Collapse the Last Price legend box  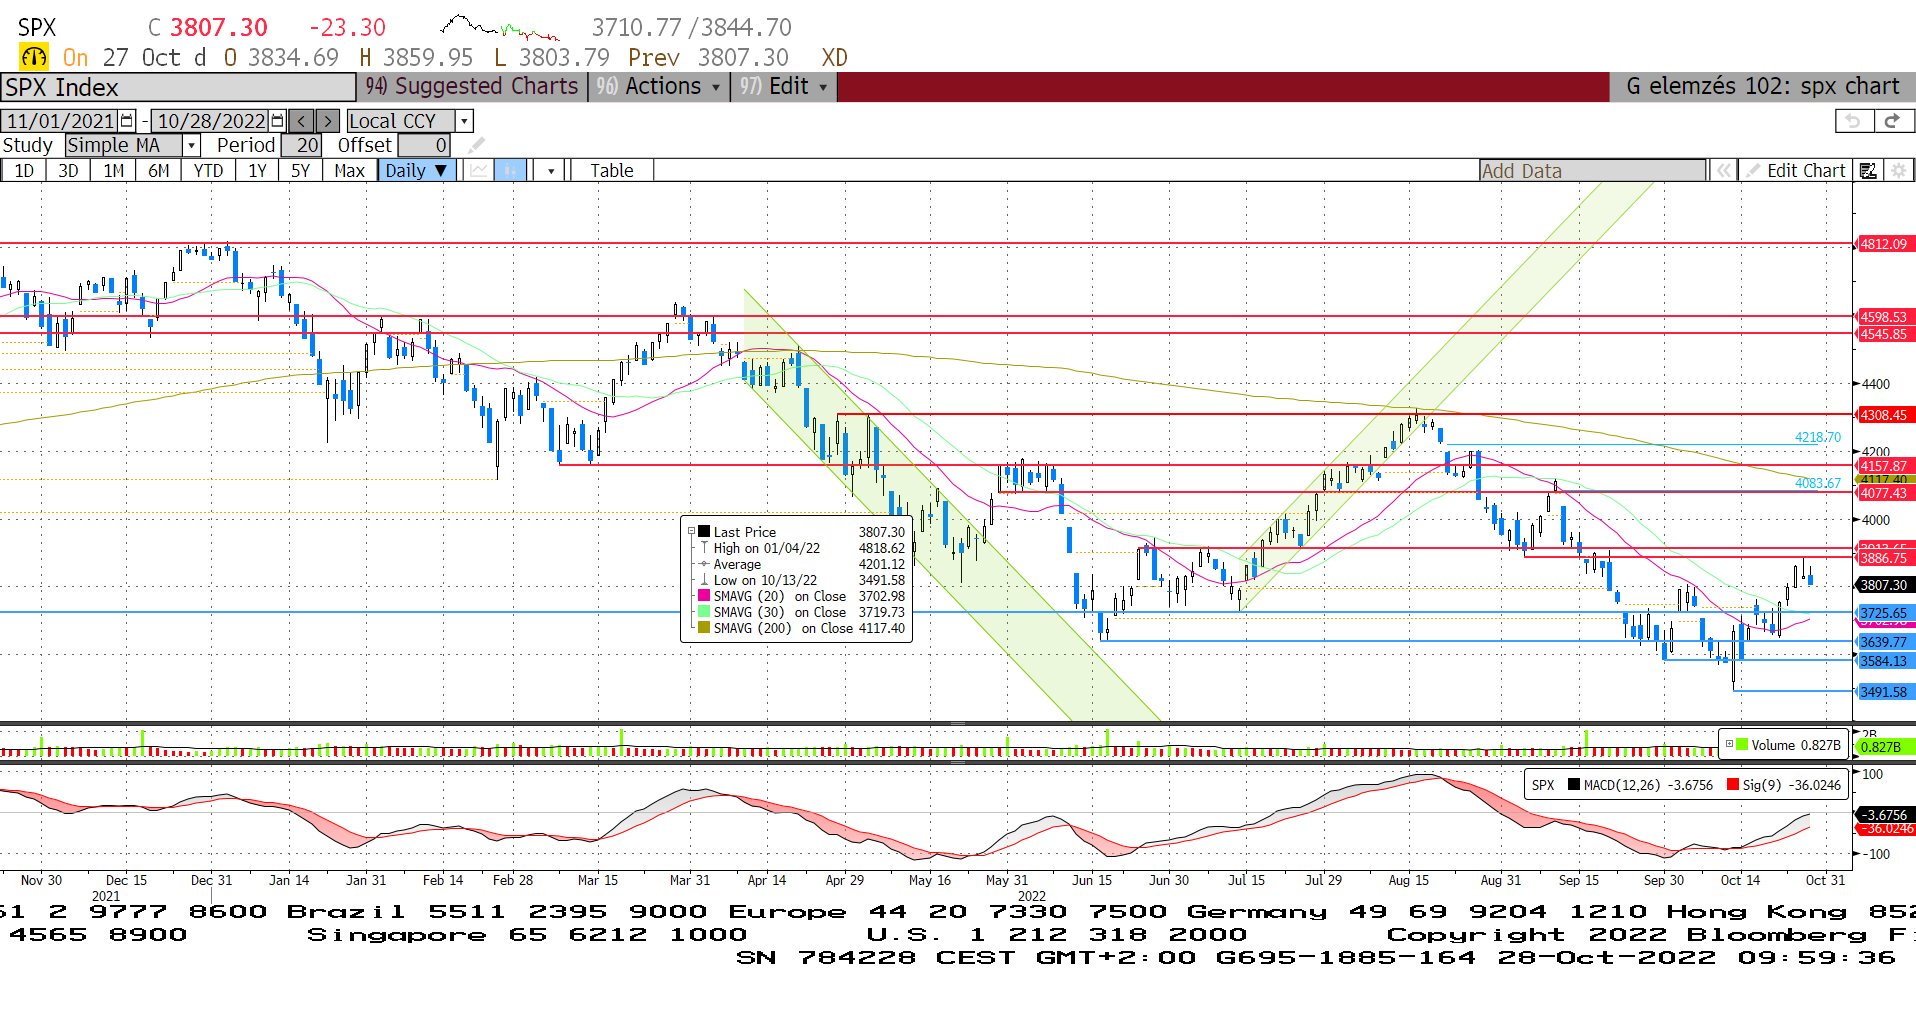pos(691,532)
